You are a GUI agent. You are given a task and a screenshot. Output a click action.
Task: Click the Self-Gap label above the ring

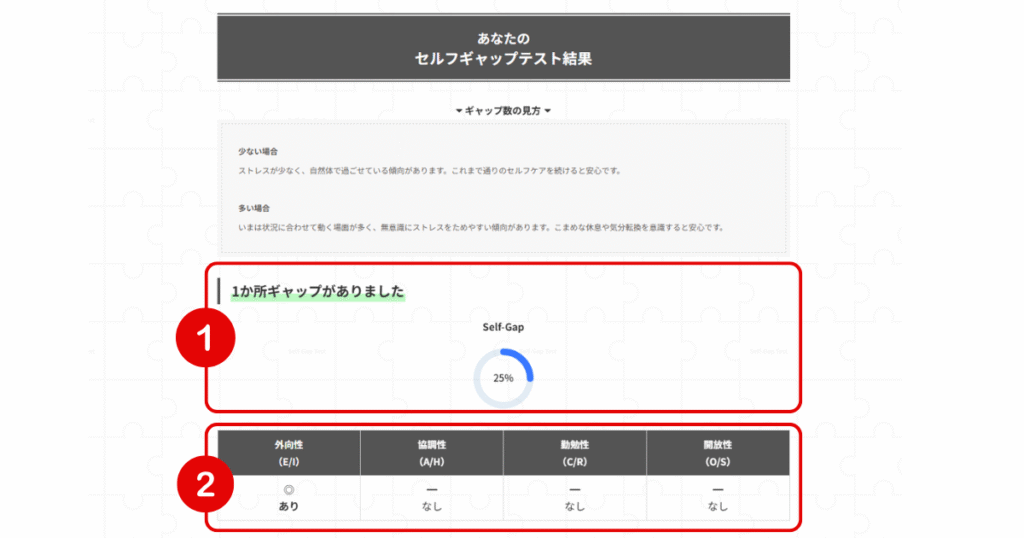click(504, 327)
